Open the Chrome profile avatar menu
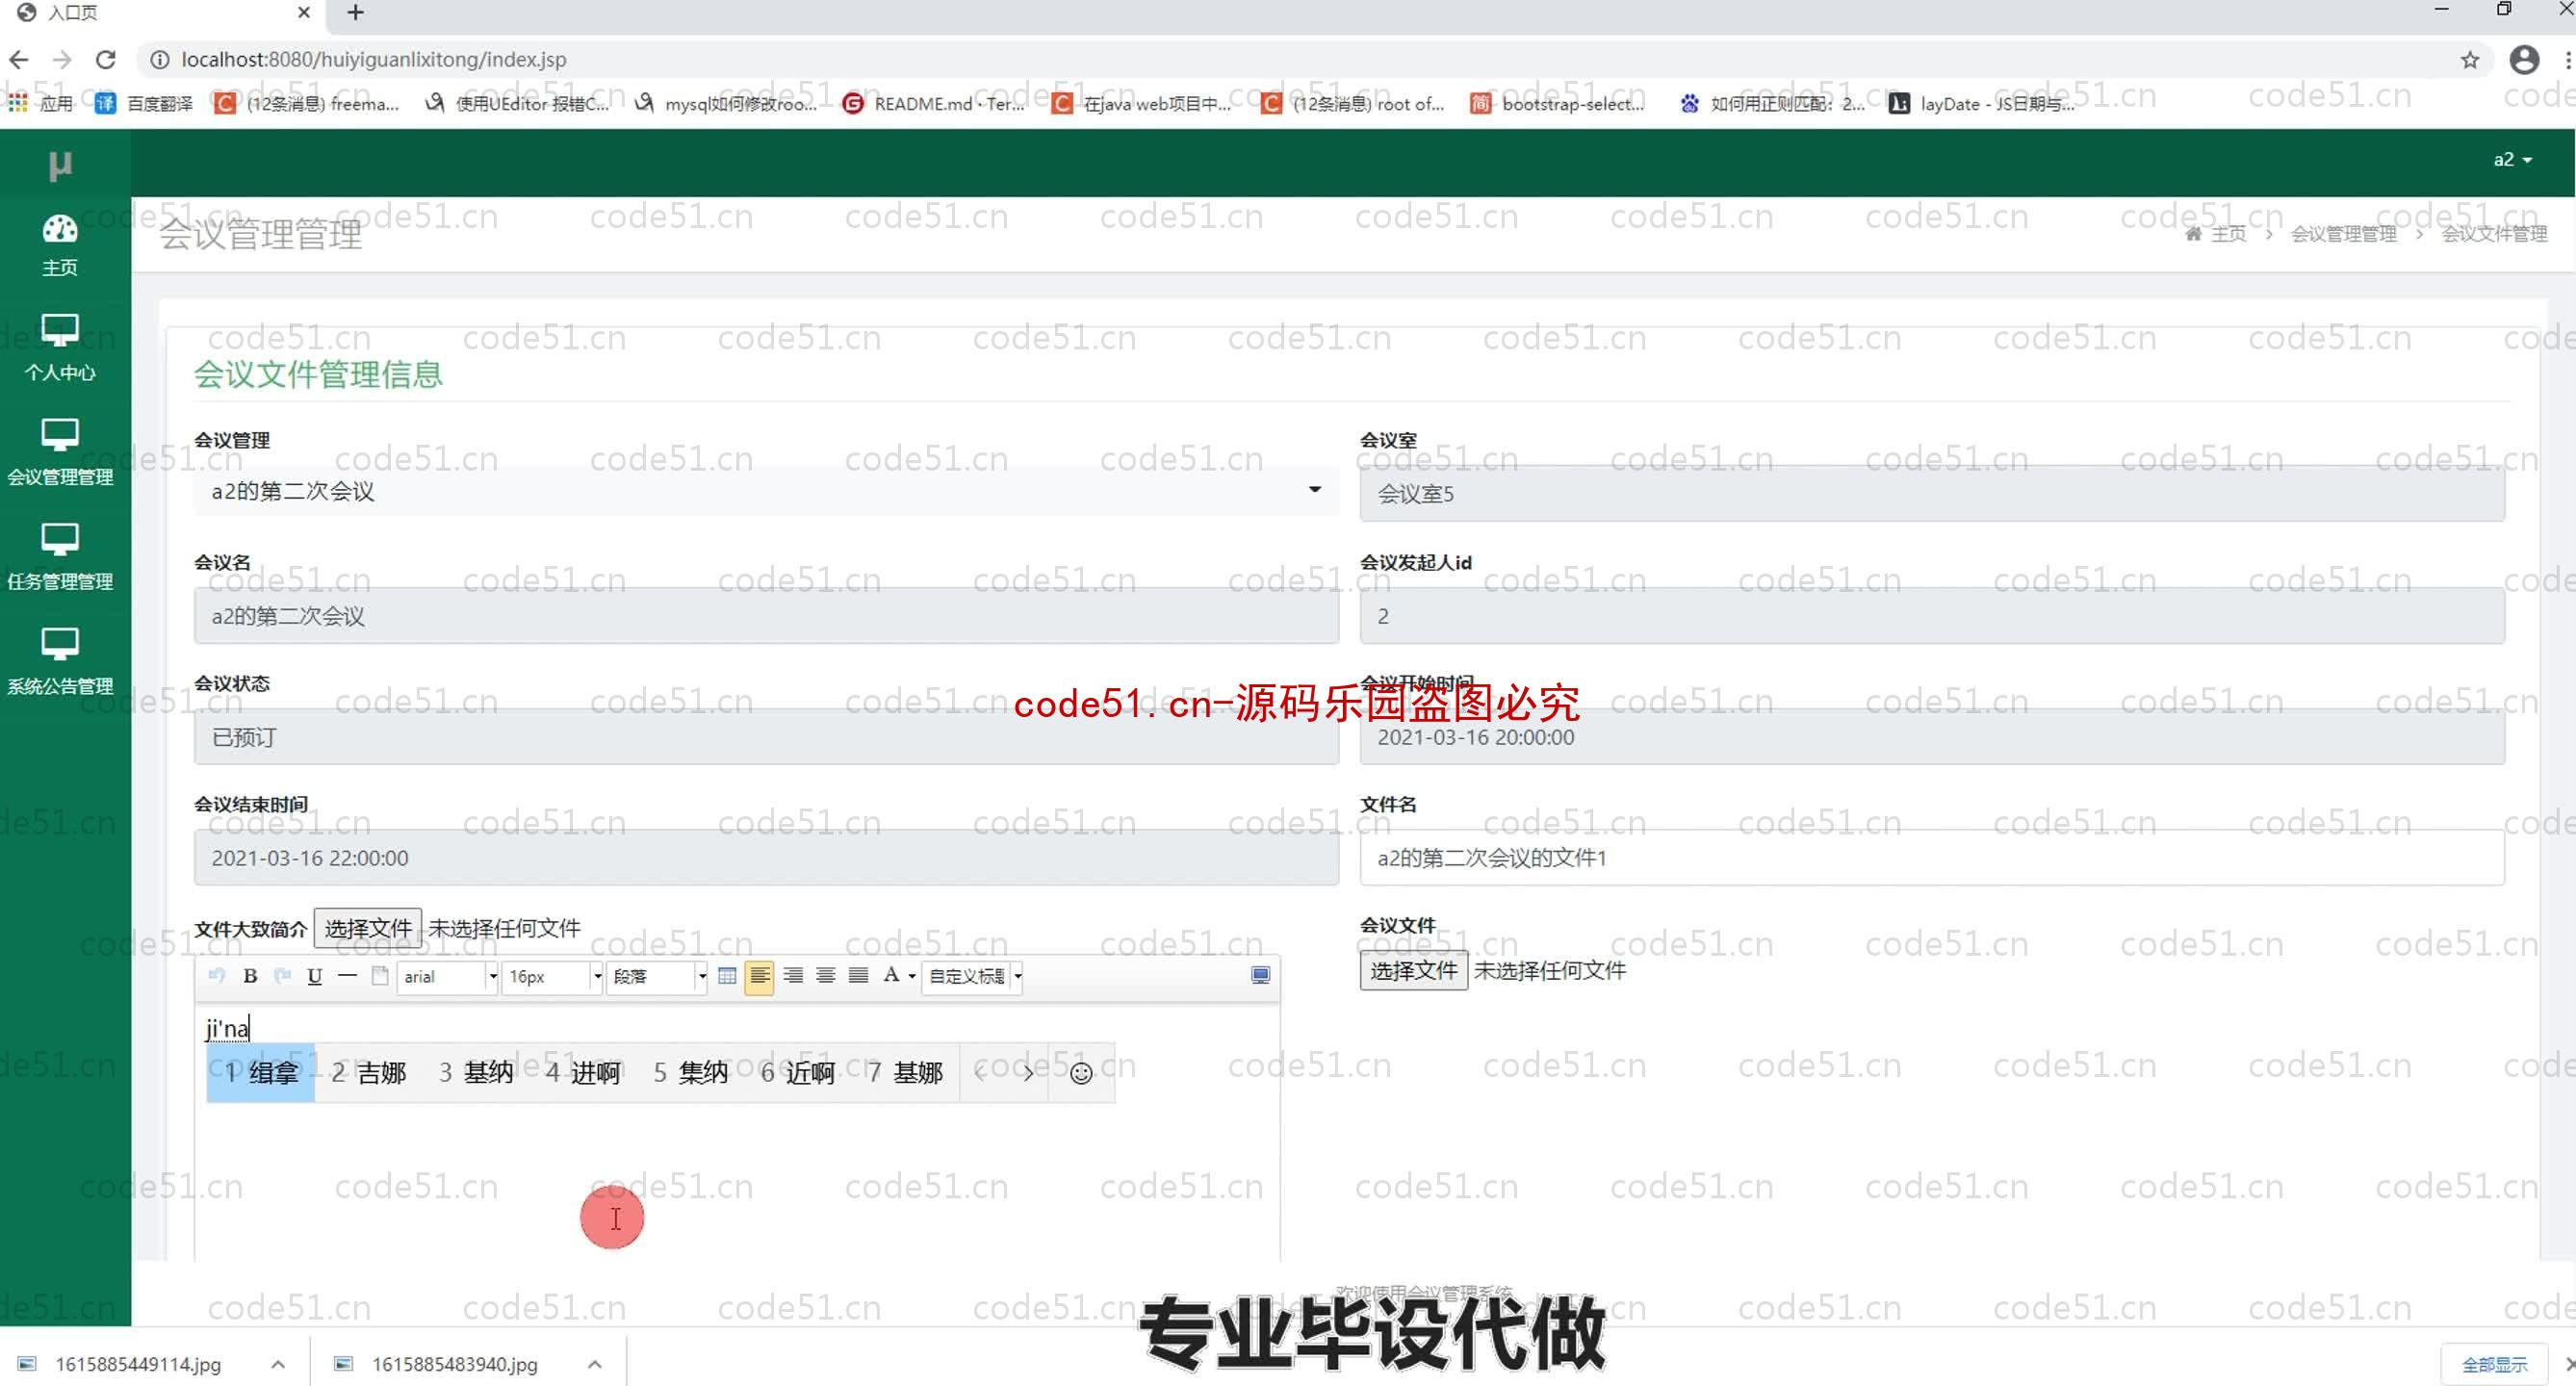Screen dimensions: 2576x1386 2524,60
